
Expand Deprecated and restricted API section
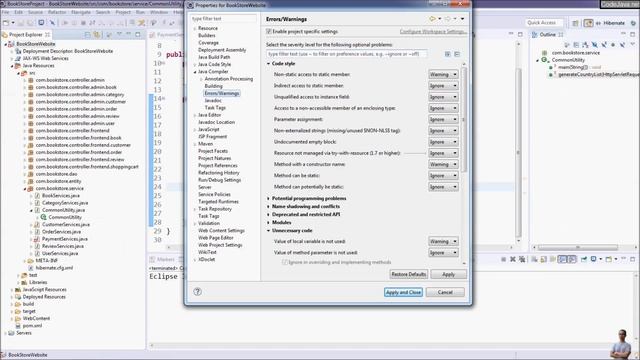click(x=269, y=214)
